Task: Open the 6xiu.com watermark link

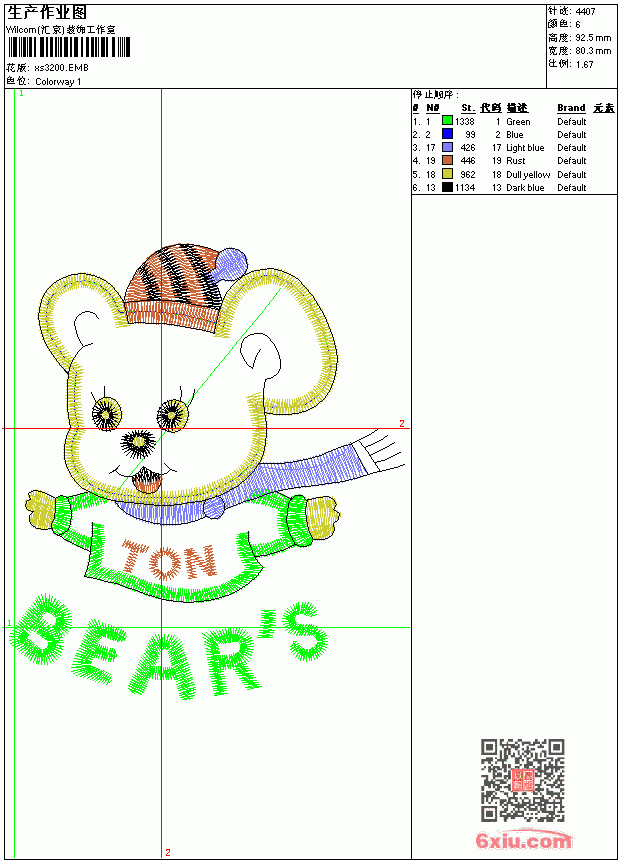Action: point(523,840)
